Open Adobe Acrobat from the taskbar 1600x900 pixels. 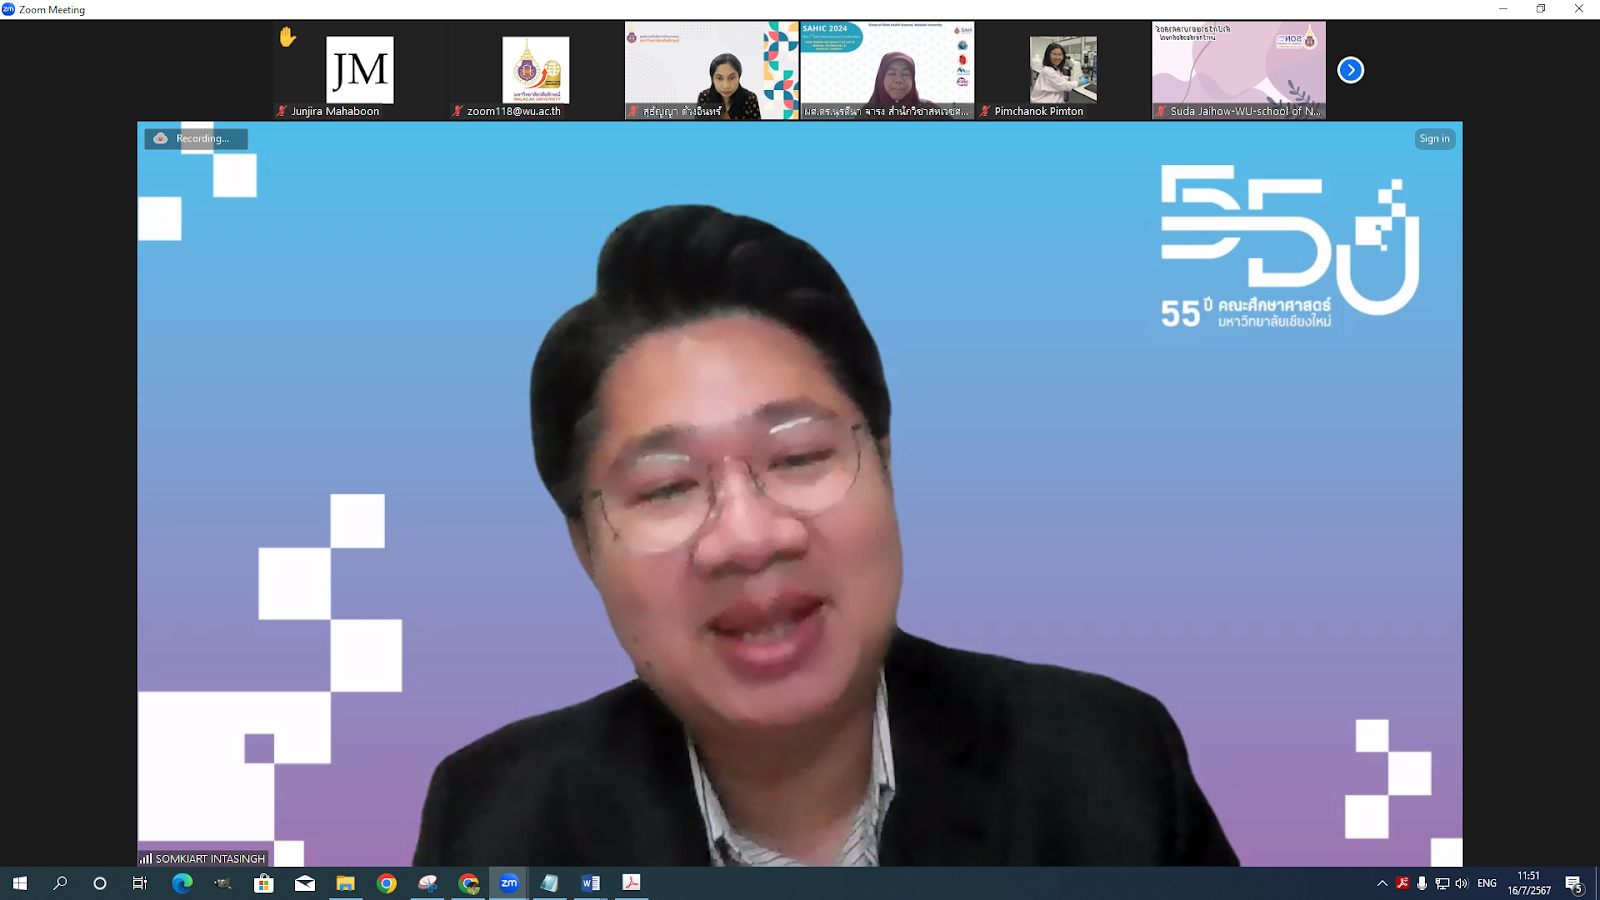[632, 883]
